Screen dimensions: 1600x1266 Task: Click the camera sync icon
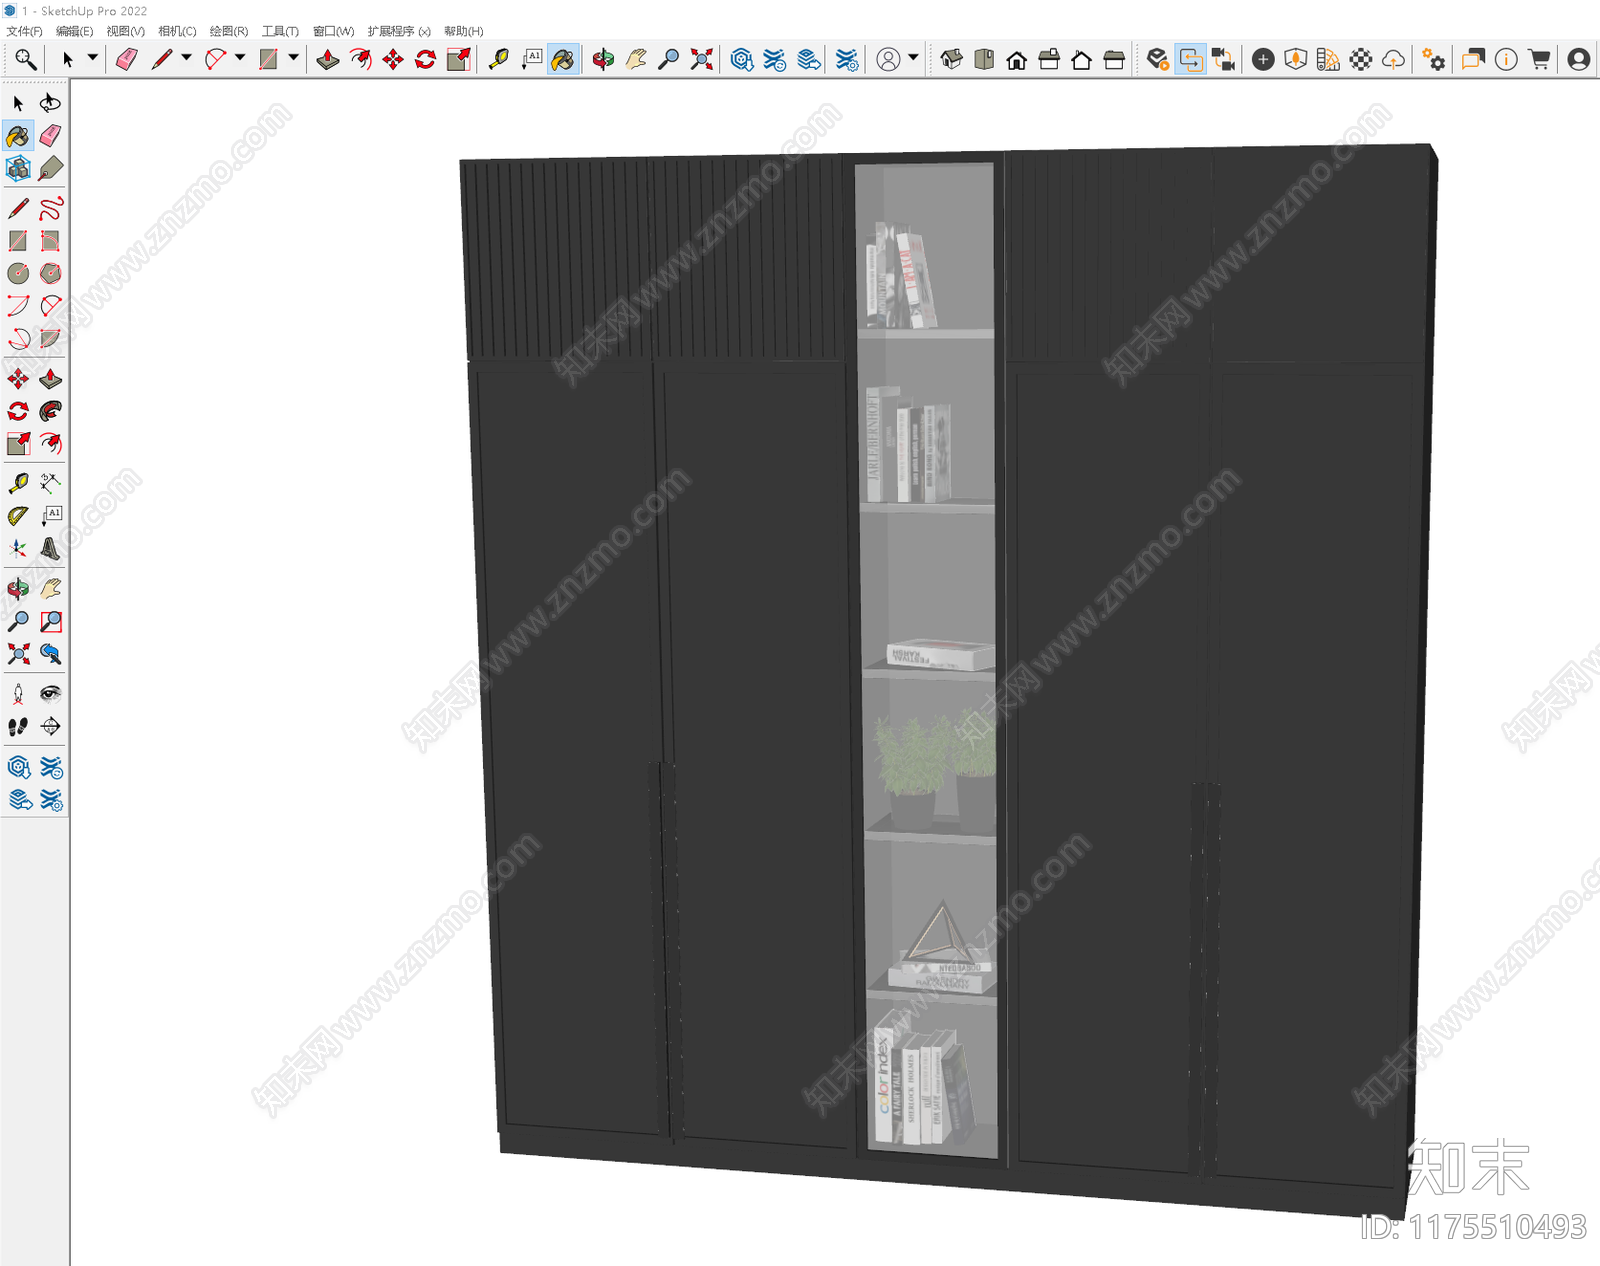coord(1223,60)
